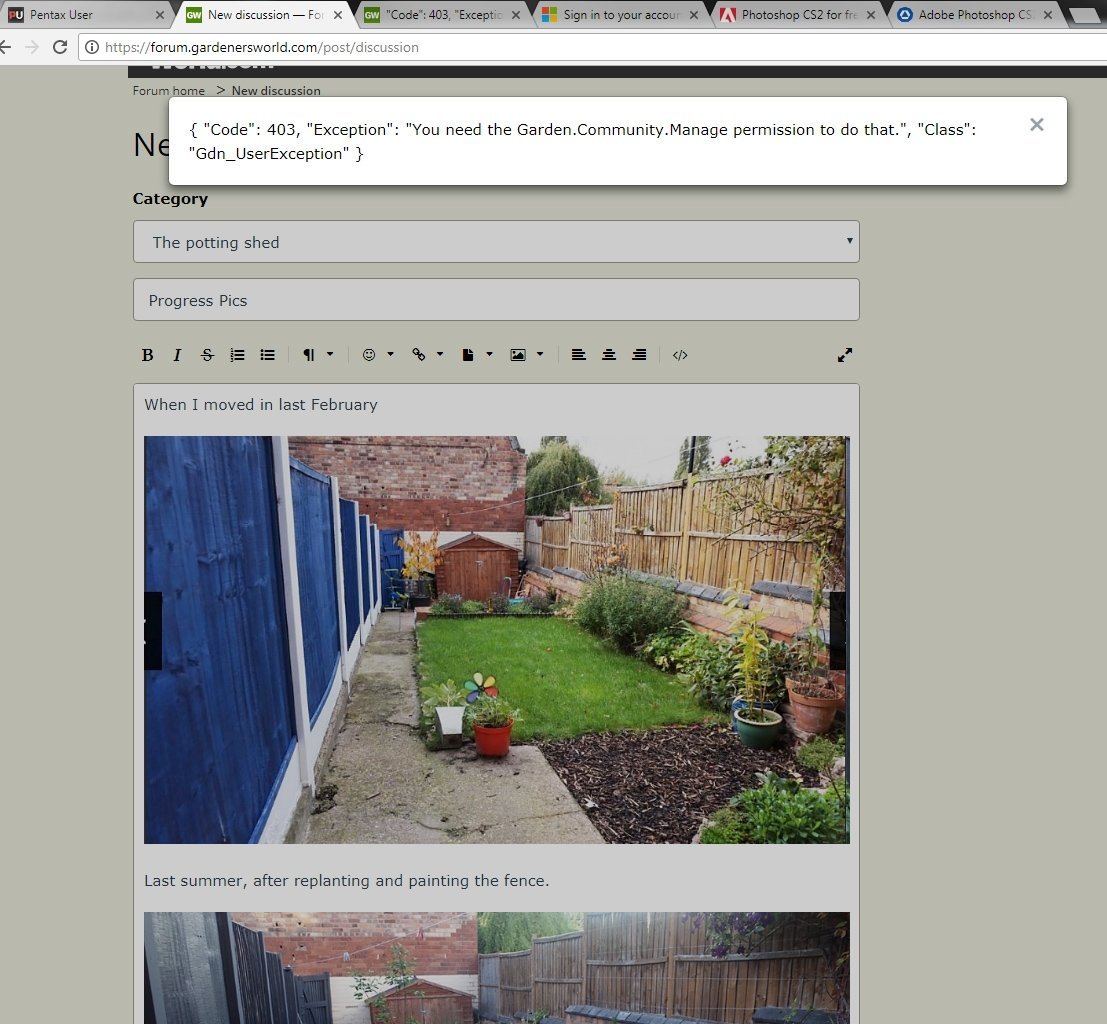
Task: Expand editor to full screen
Action: [844, 355]
